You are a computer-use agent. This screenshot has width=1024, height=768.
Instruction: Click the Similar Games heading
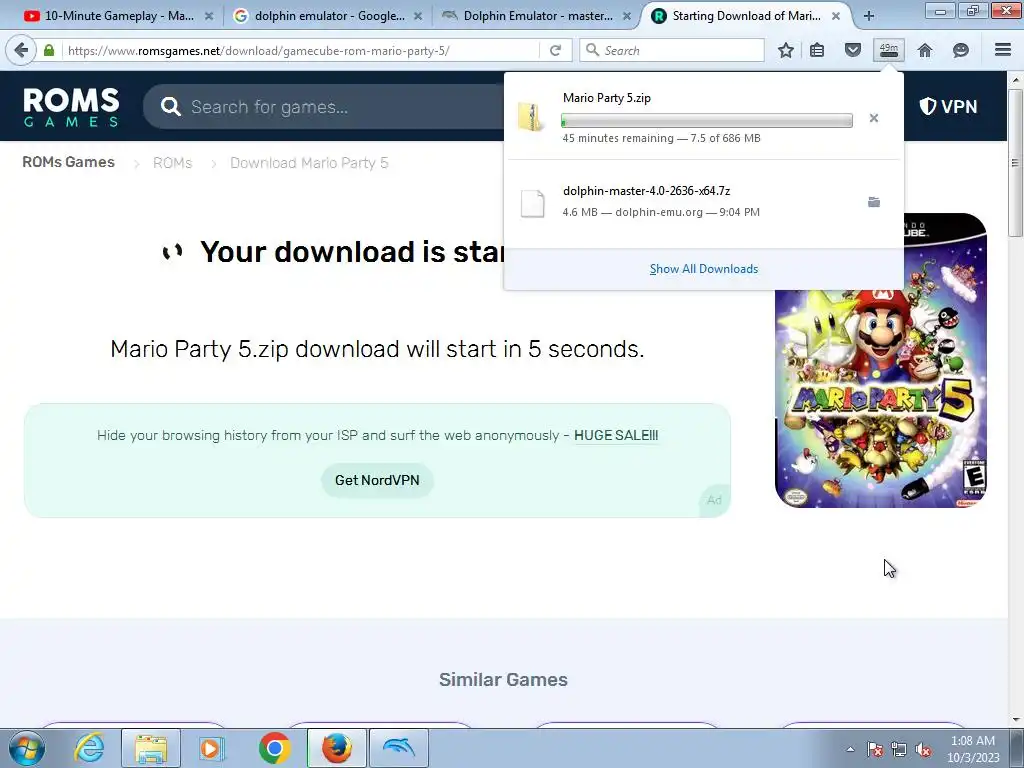point(503,680)
